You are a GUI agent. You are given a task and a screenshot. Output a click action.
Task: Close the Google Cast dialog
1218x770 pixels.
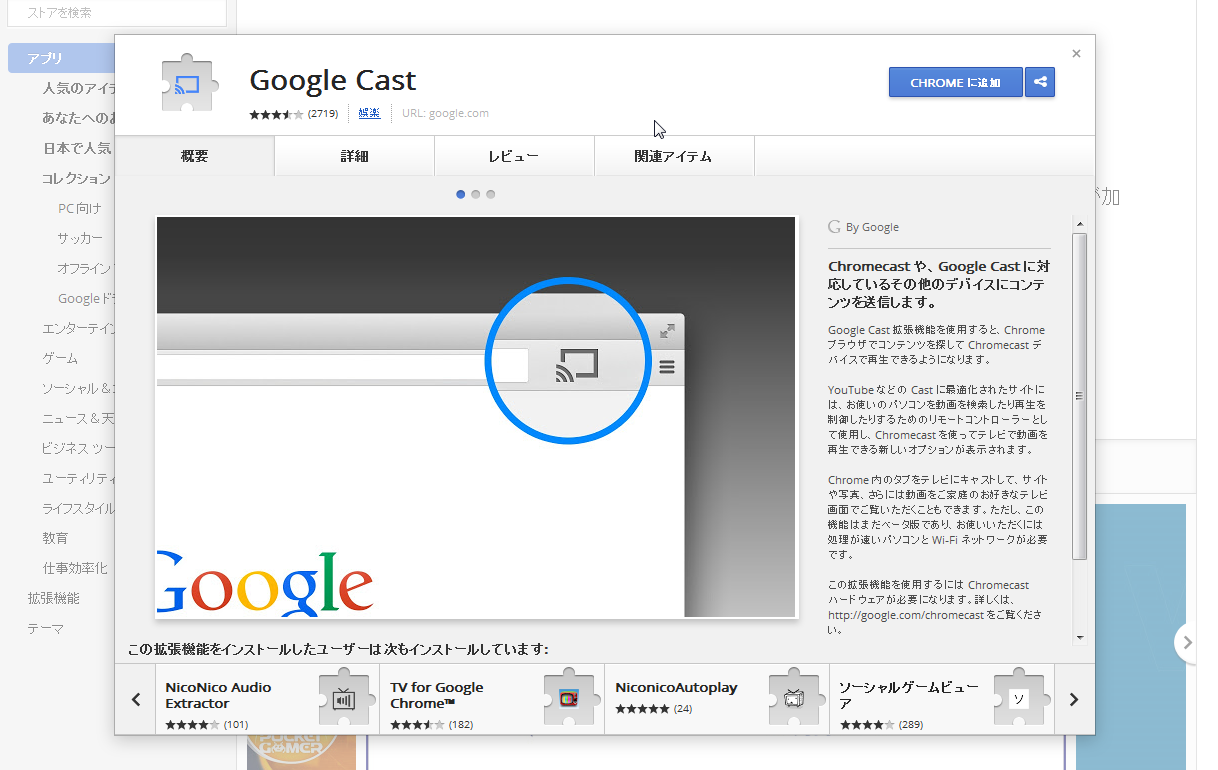pyautogui.click(x=1076, y=54)
